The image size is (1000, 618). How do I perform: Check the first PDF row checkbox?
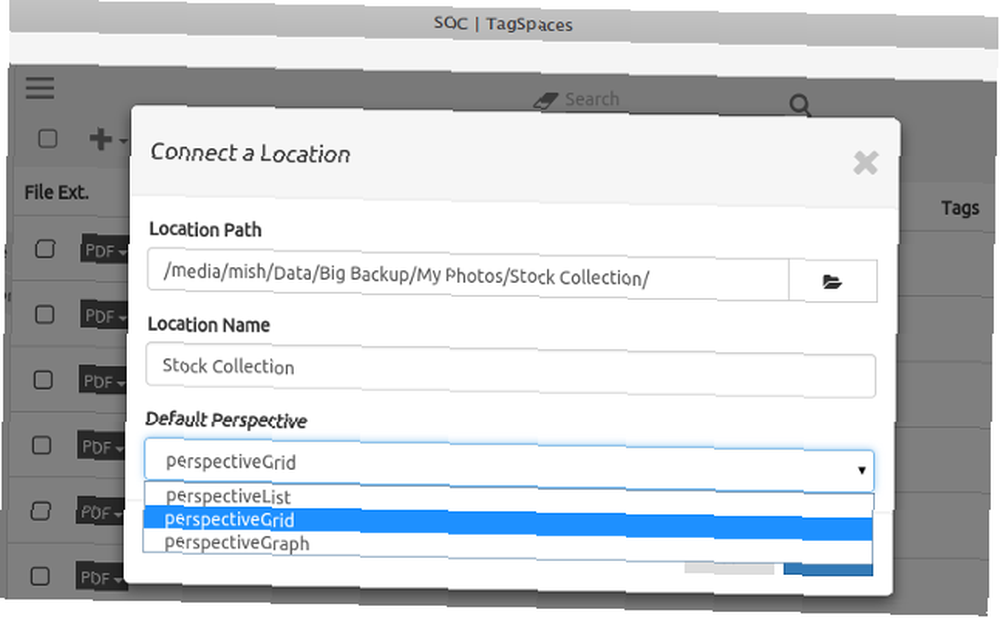(45, 249)
